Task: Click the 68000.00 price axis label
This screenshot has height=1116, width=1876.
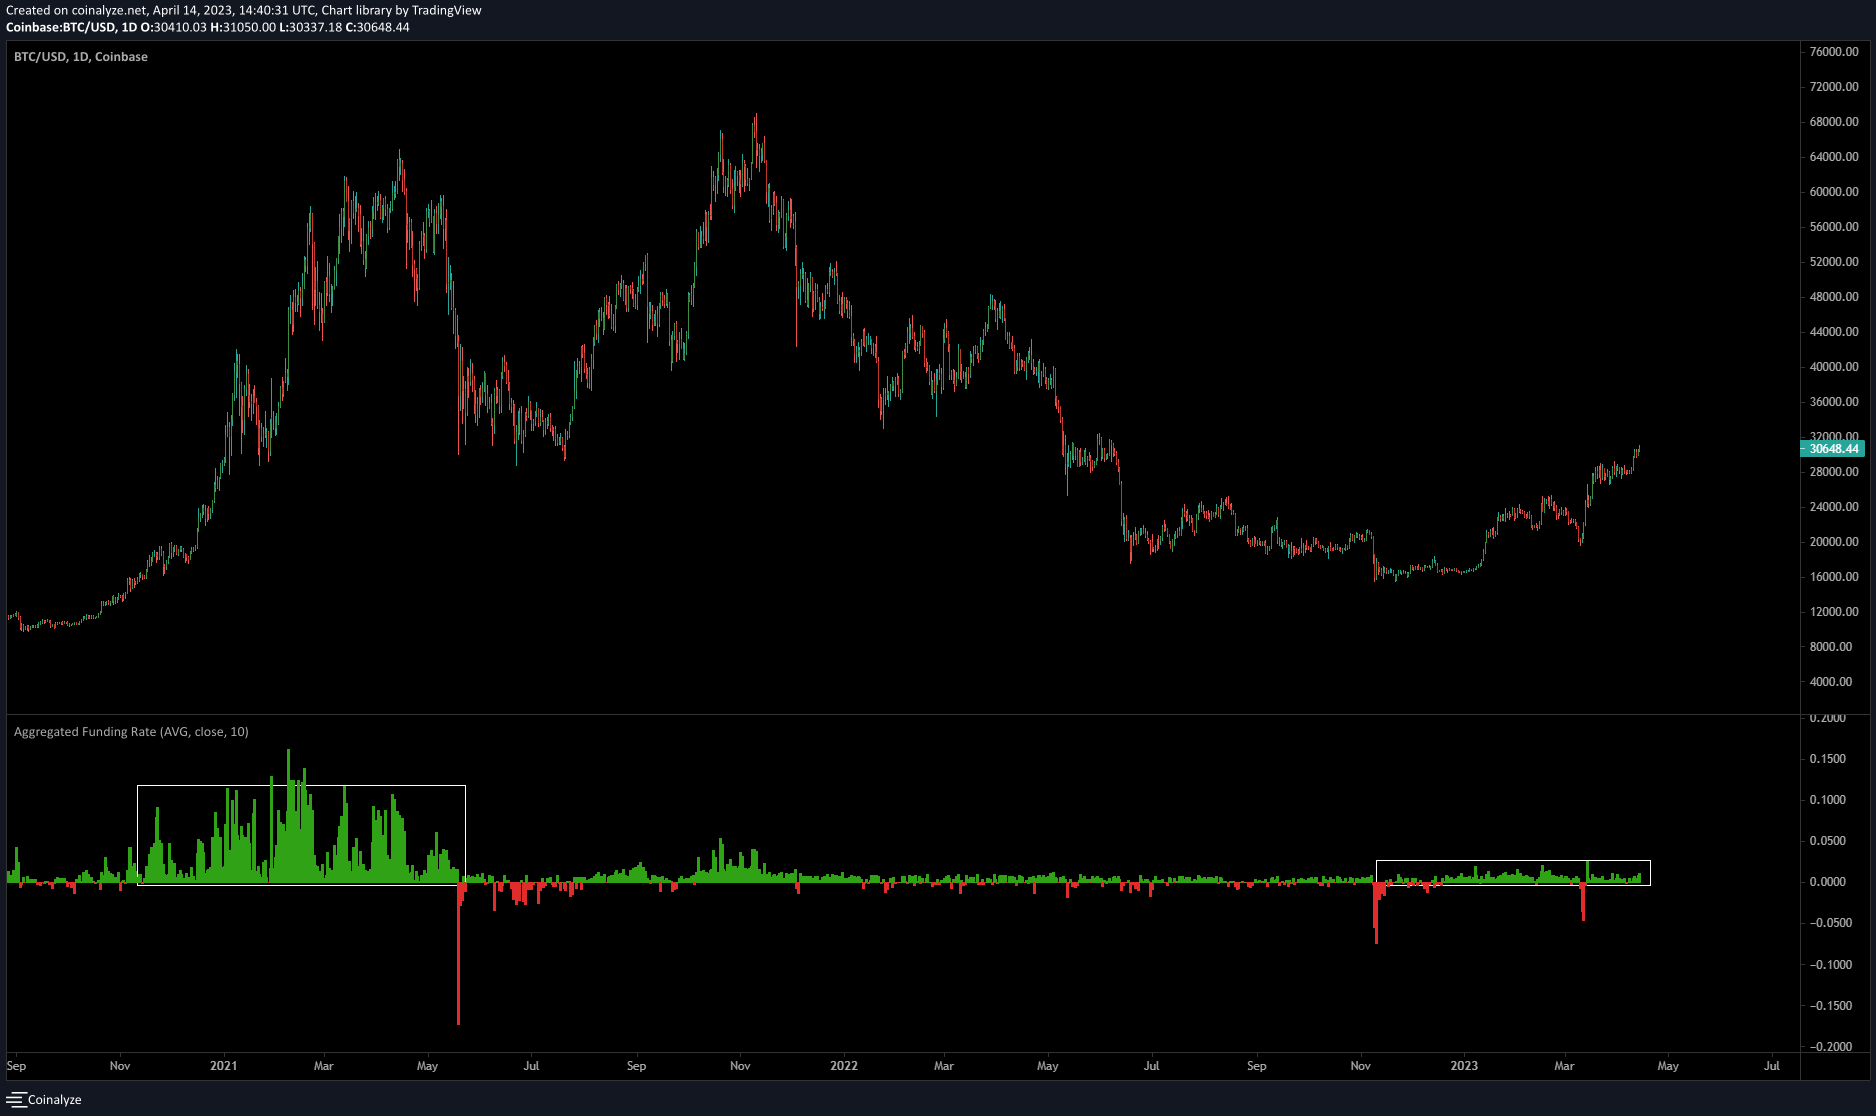Action: (x=1834, y=122)
